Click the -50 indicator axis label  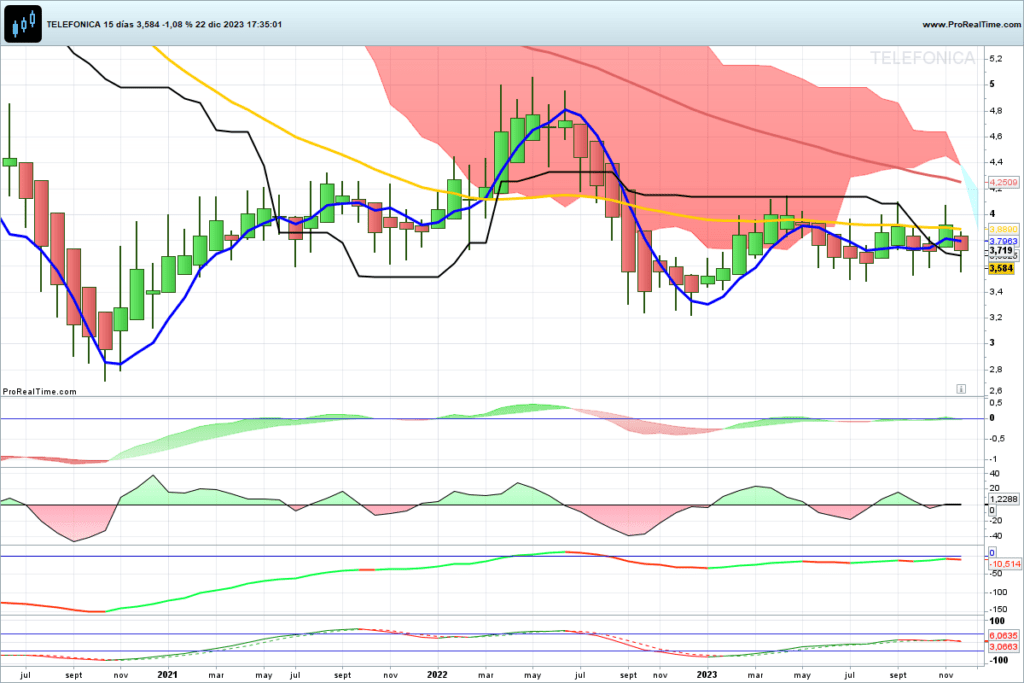996,573
